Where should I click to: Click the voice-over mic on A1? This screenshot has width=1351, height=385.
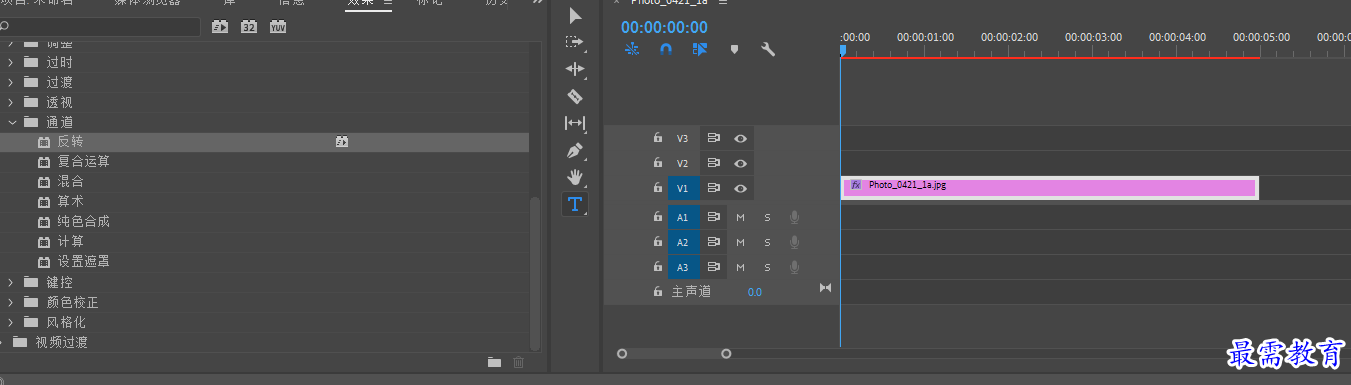pos(794,216)
